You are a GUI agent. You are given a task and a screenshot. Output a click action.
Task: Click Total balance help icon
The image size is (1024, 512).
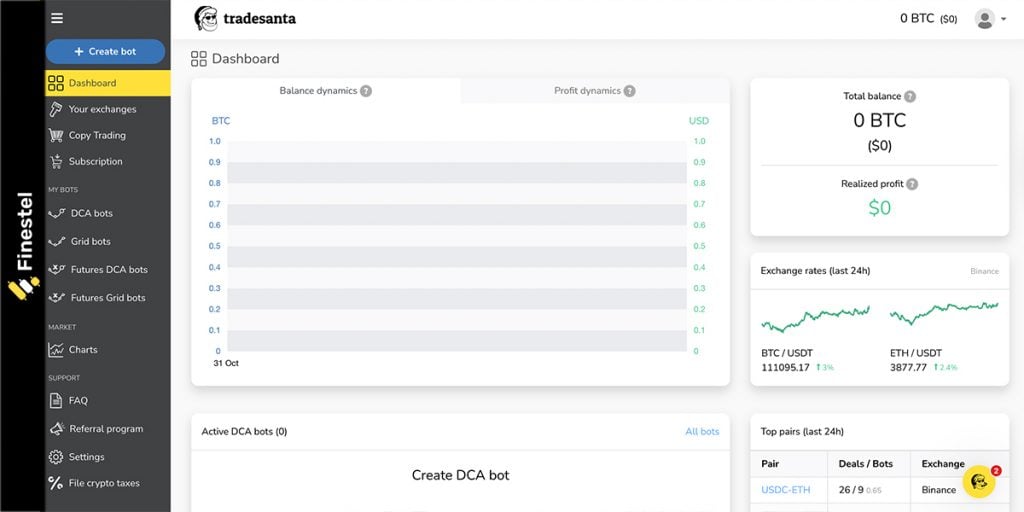pyautogui.click(x=910, y=96)
